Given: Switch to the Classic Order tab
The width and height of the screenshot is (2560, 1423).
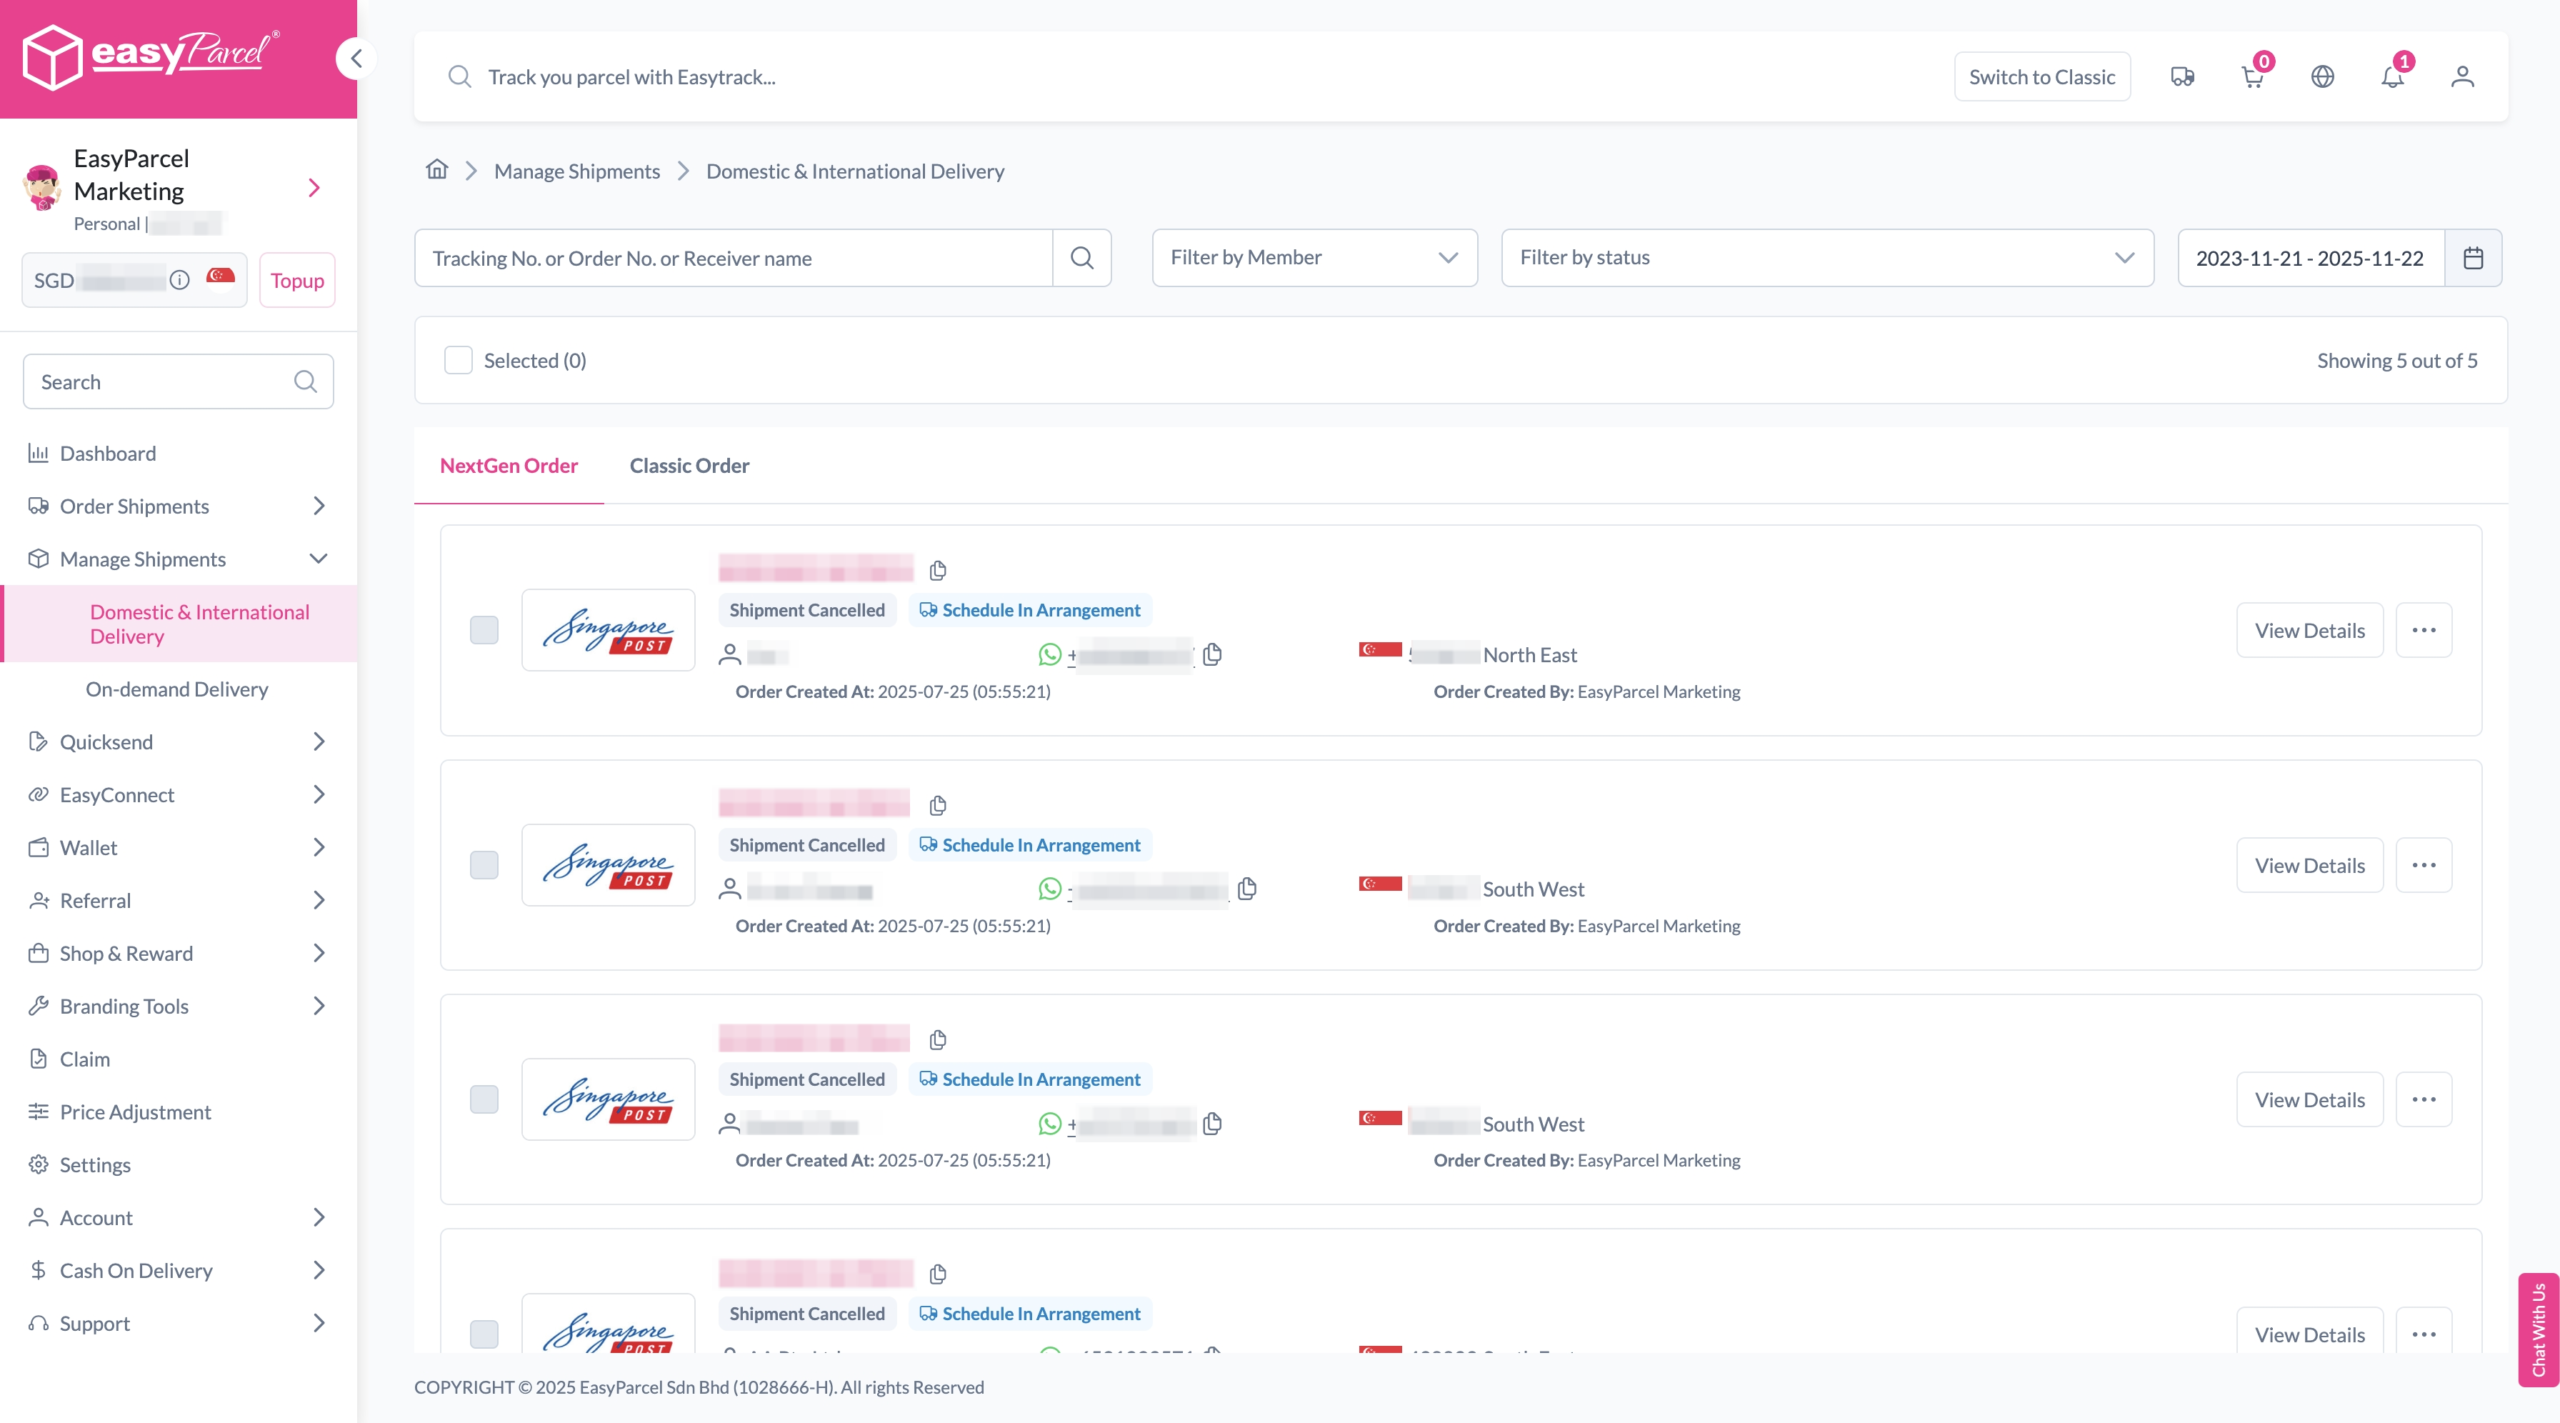Looking at the screenshot, I should tap(689, 465).
